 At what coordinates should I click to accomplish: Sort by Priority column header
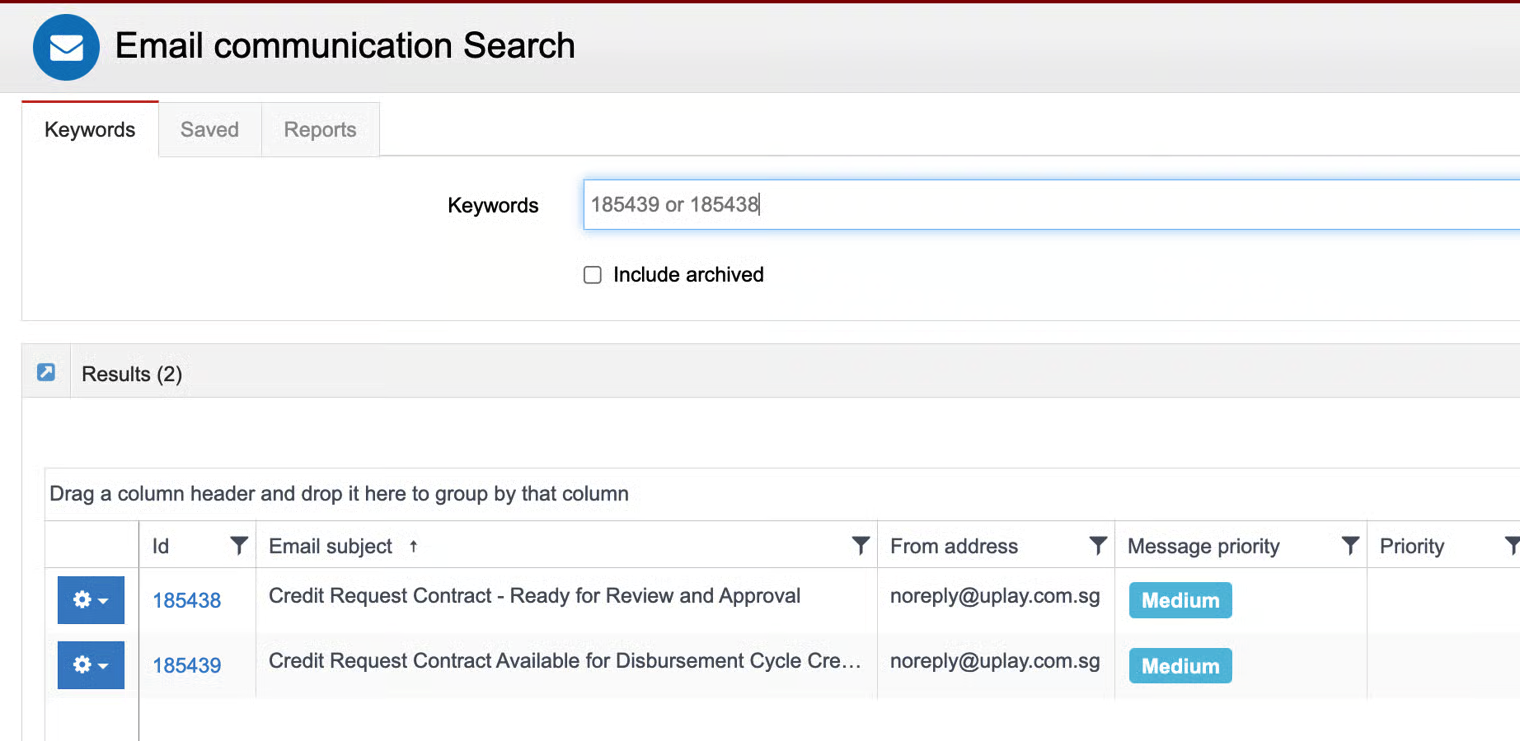[x=1412, y=546]
